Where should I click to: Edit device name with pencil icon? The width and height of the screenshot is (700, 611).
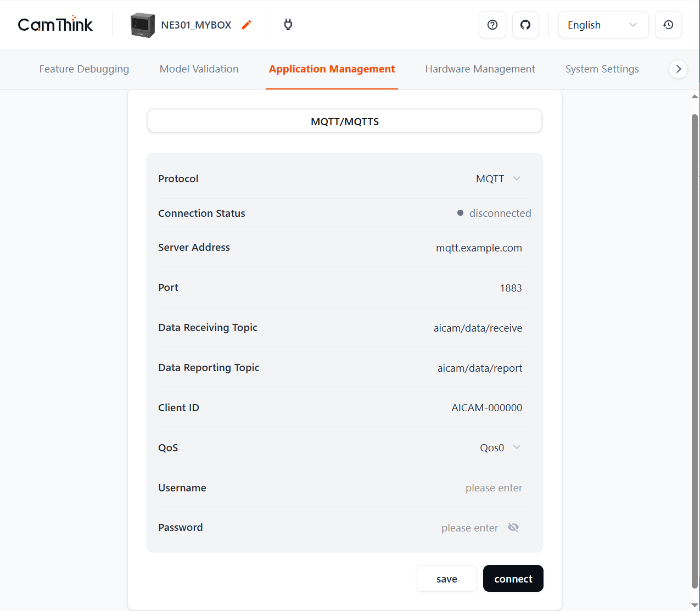(247, 25)
